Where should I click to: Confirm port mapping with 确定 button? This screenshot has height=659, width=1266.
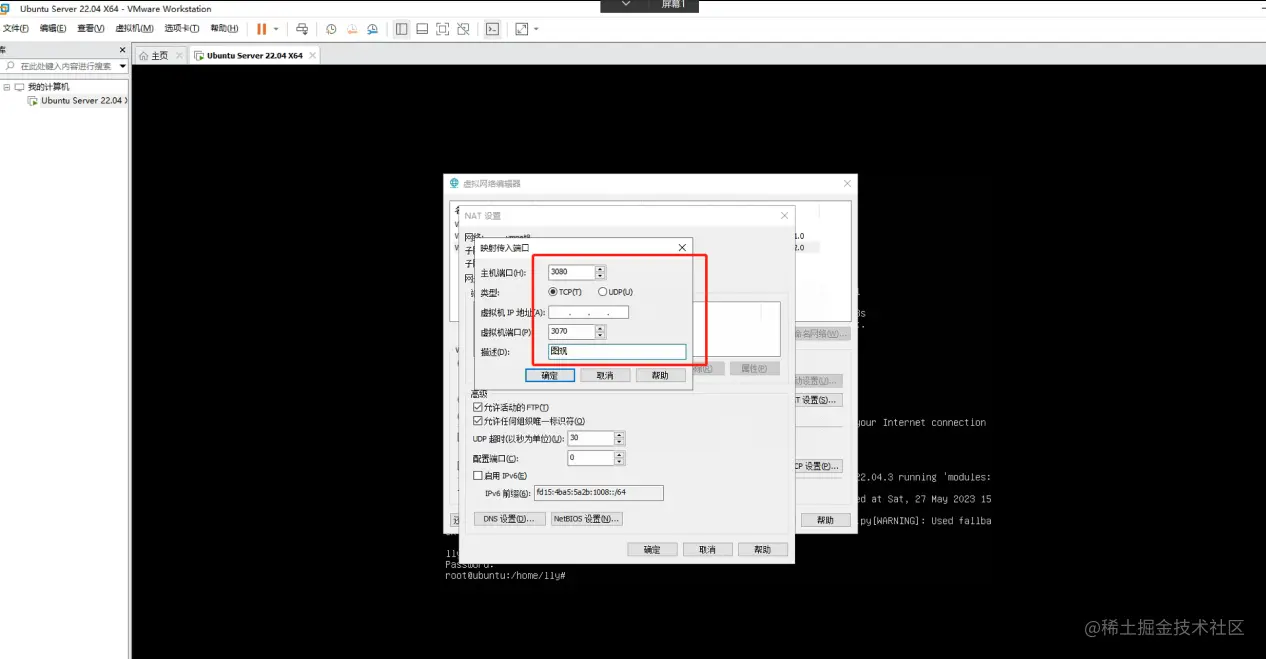click(x=550, y=375)
